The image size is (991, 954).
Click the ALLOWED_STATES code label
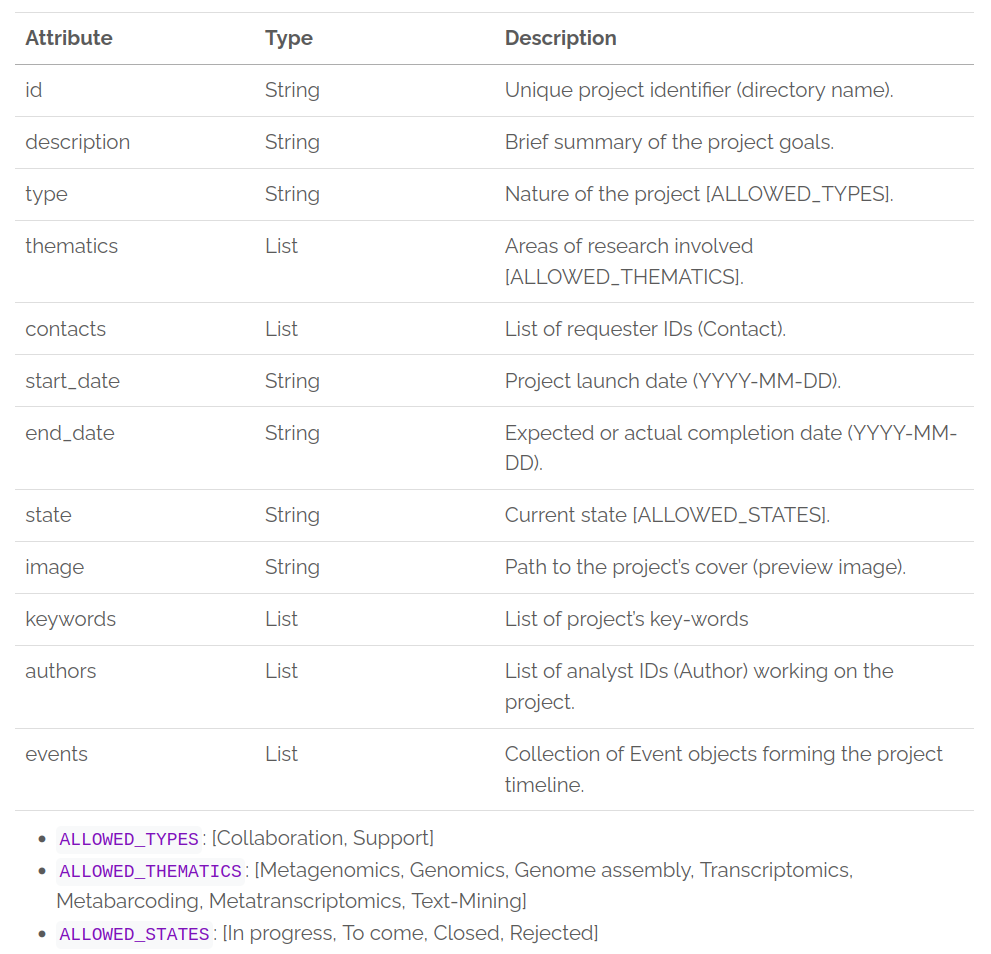click(134, 934)
